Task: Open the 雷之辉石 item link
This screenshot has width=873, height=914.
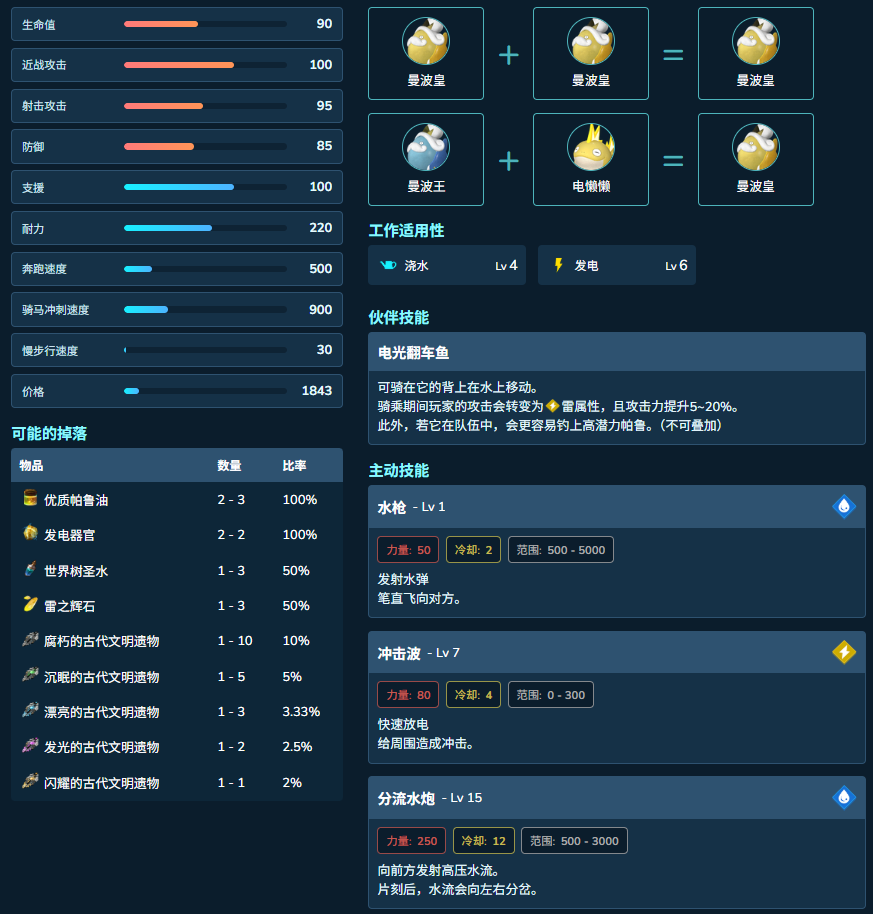Action: [70, 606]
